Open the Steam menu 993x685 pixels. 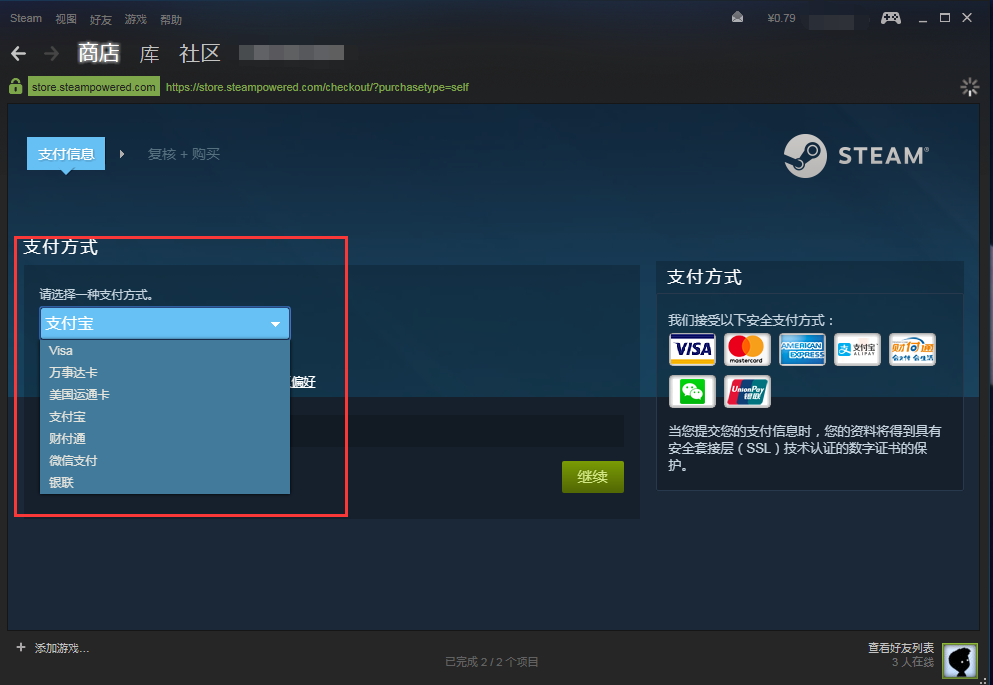26,18
